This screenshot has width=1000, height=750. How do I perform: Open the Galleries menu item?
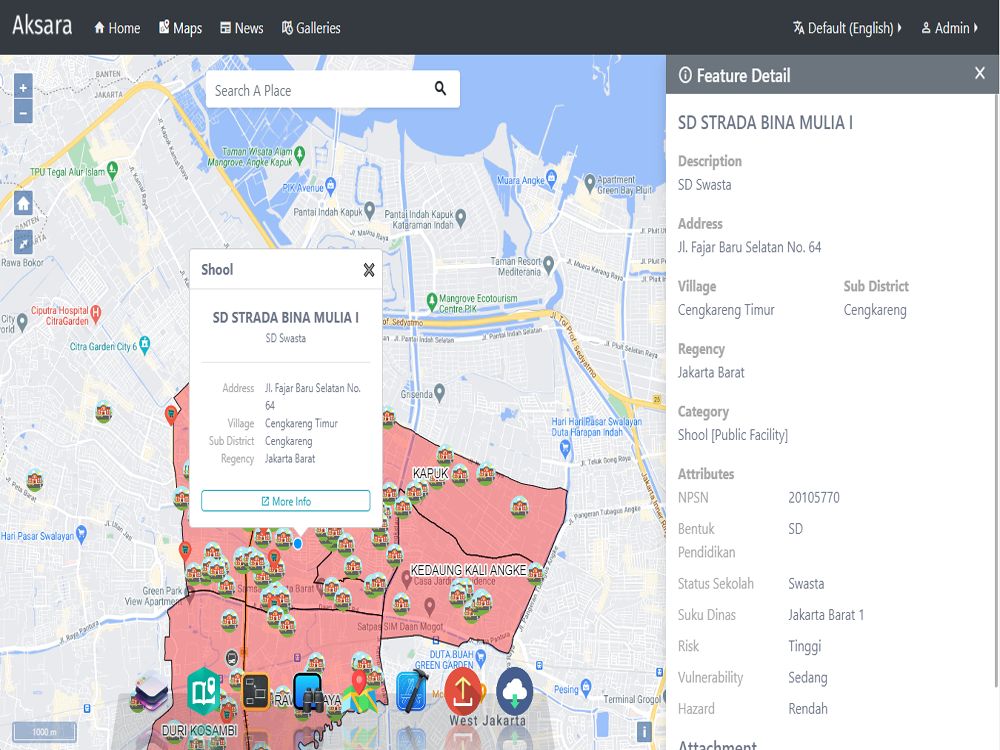pos(311,28)
